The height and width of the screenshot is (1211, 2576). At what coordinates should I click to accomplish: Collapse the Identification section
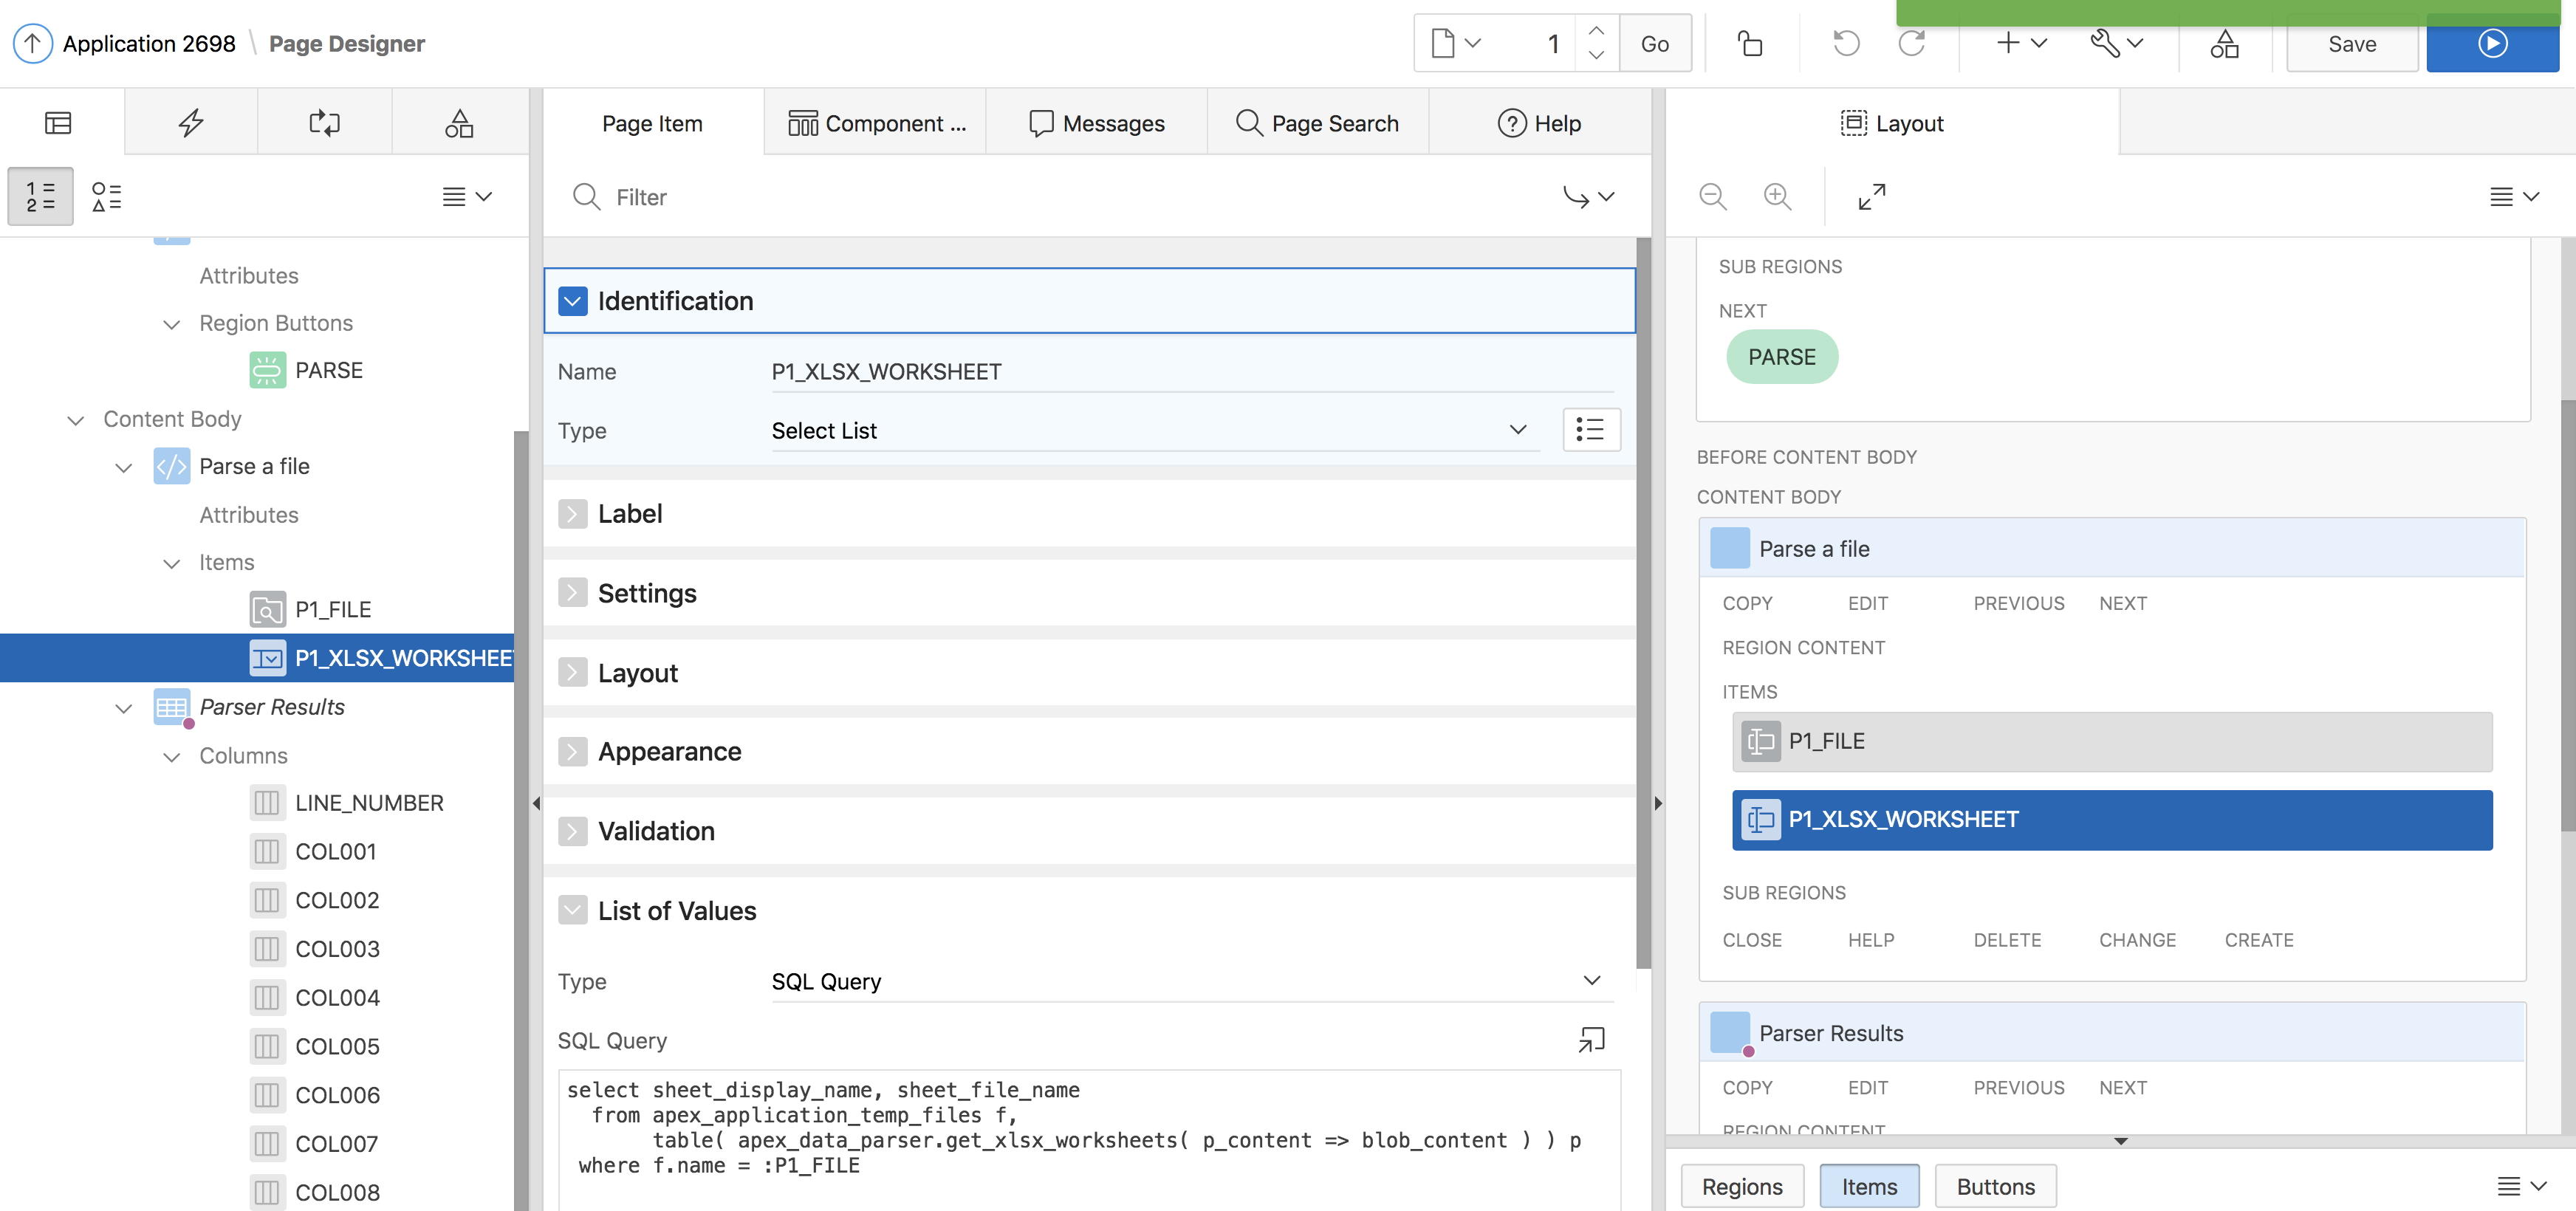pos(573,301)
